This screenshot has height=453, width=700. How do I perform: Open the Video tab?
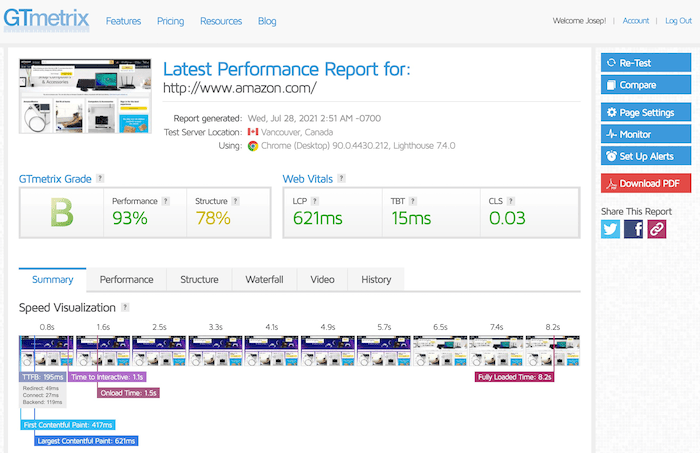pyautogui.click(x=322, y=279)
